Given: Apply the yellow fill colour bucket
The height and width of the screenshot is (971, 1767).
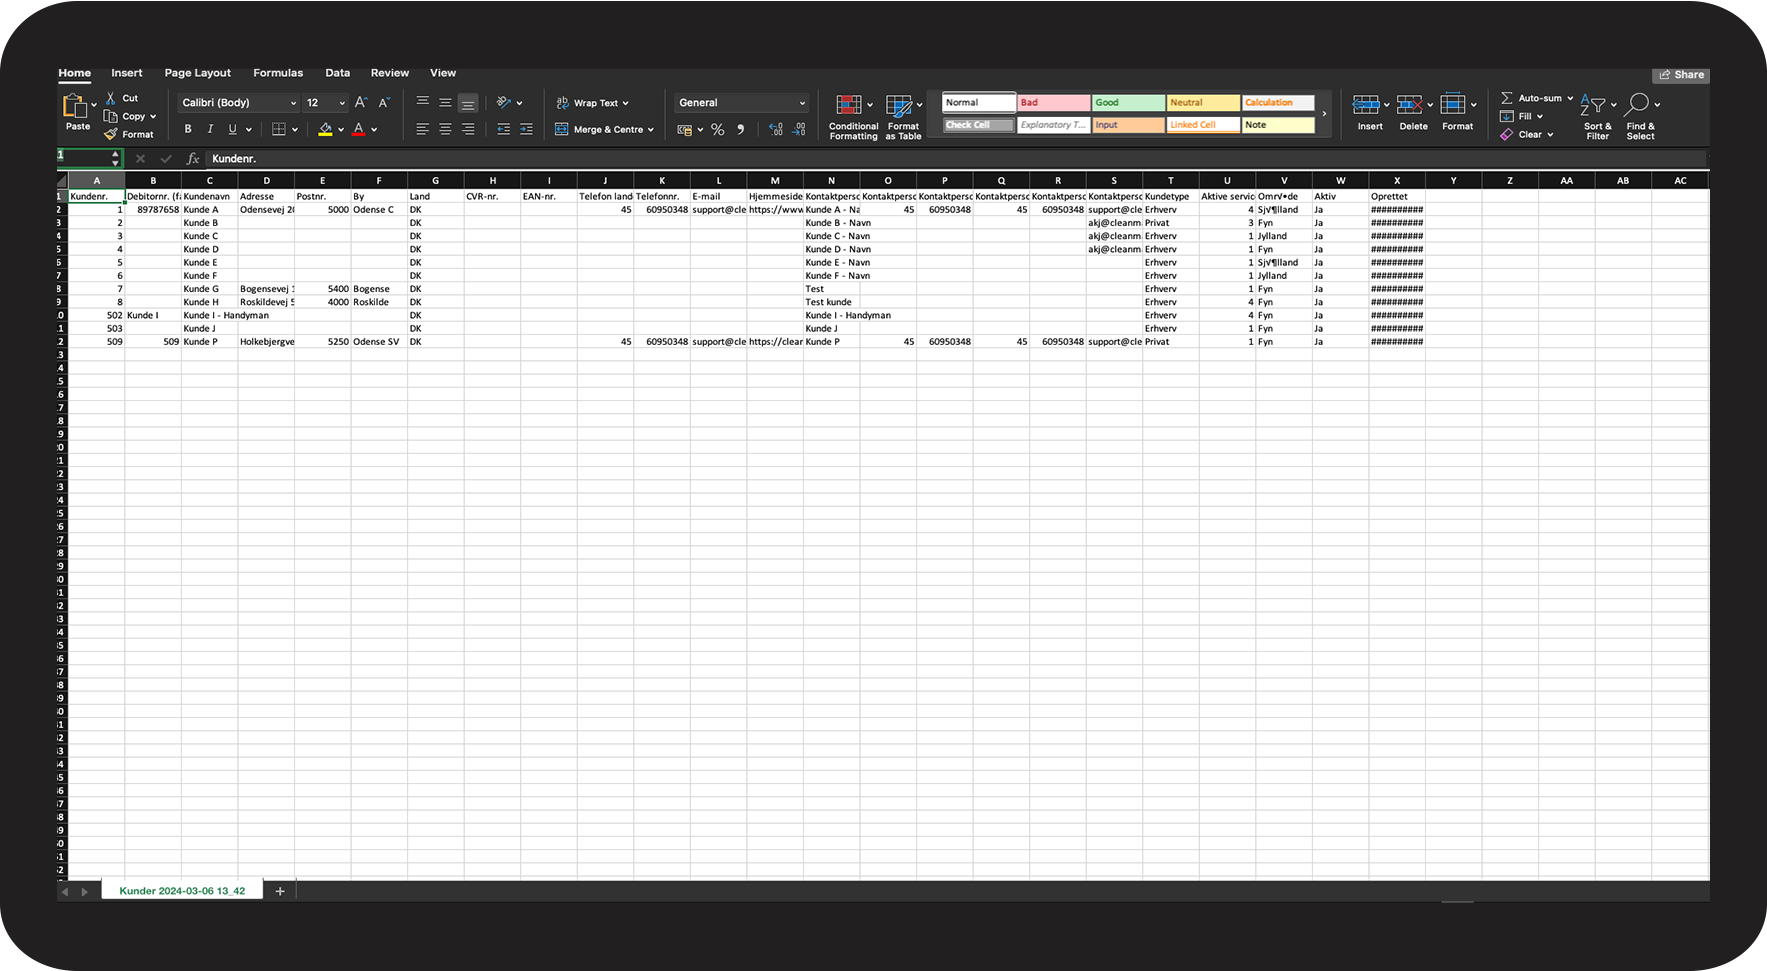Looking at the screenshot, I should coord(325,129).
